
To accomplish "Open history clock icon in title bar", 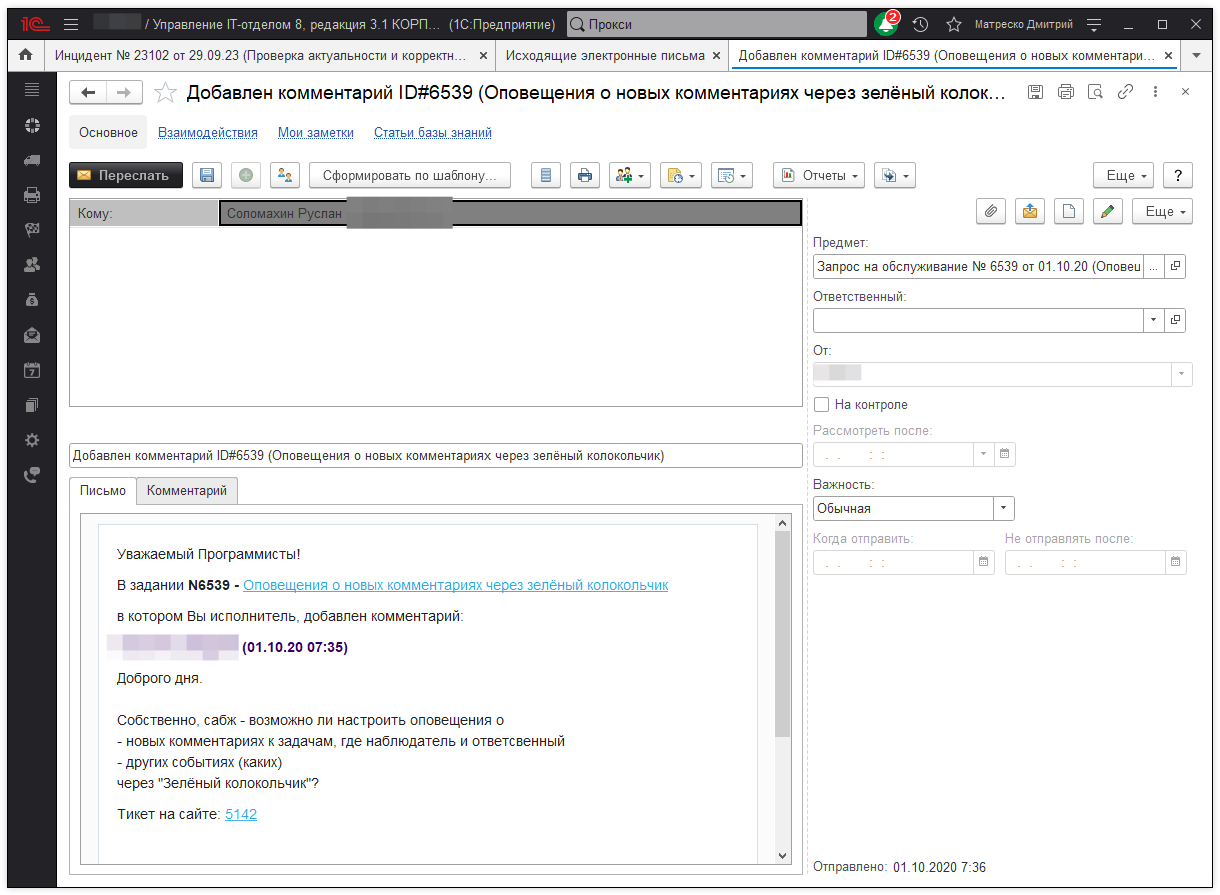I will pos(920,24).
